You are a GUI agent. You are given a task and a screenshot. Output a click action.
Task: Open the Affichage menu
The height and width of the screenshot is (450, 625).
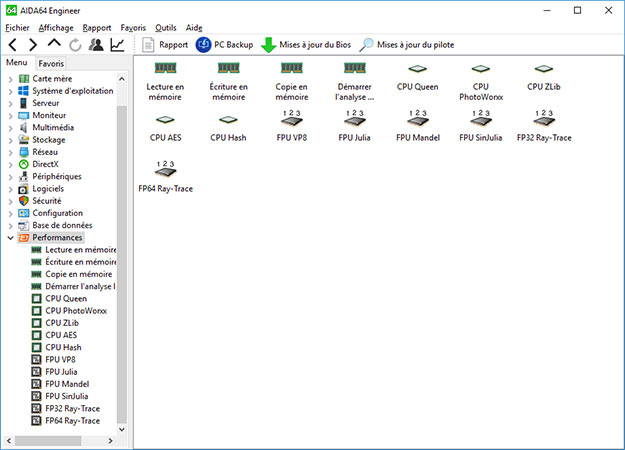point(56,28)
